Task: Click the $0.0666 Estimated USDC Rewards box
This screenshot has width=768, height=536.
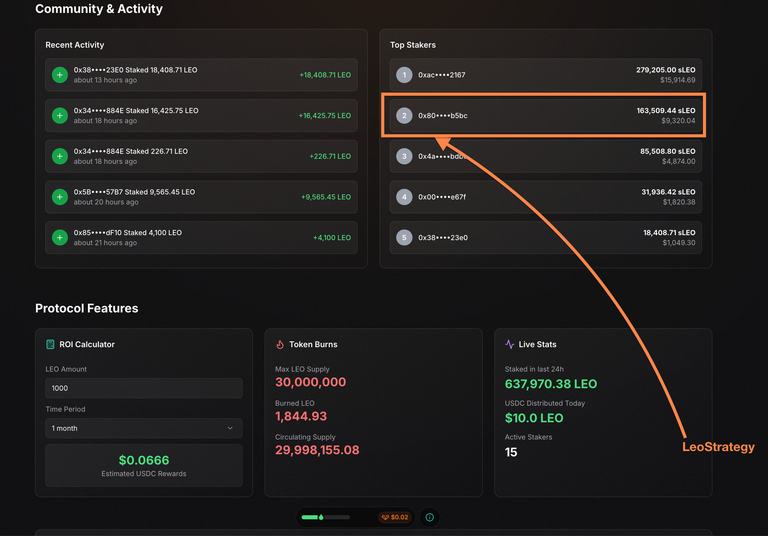Action: (144, 465)
